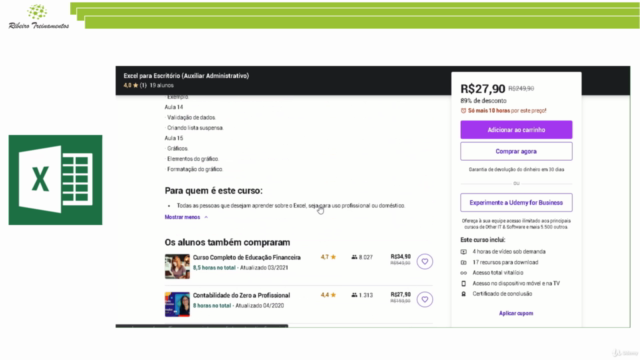Click the mobile device icon beside Acesso no dispositivo
This screenshot has width=640, height=360.
pos(463,283)
